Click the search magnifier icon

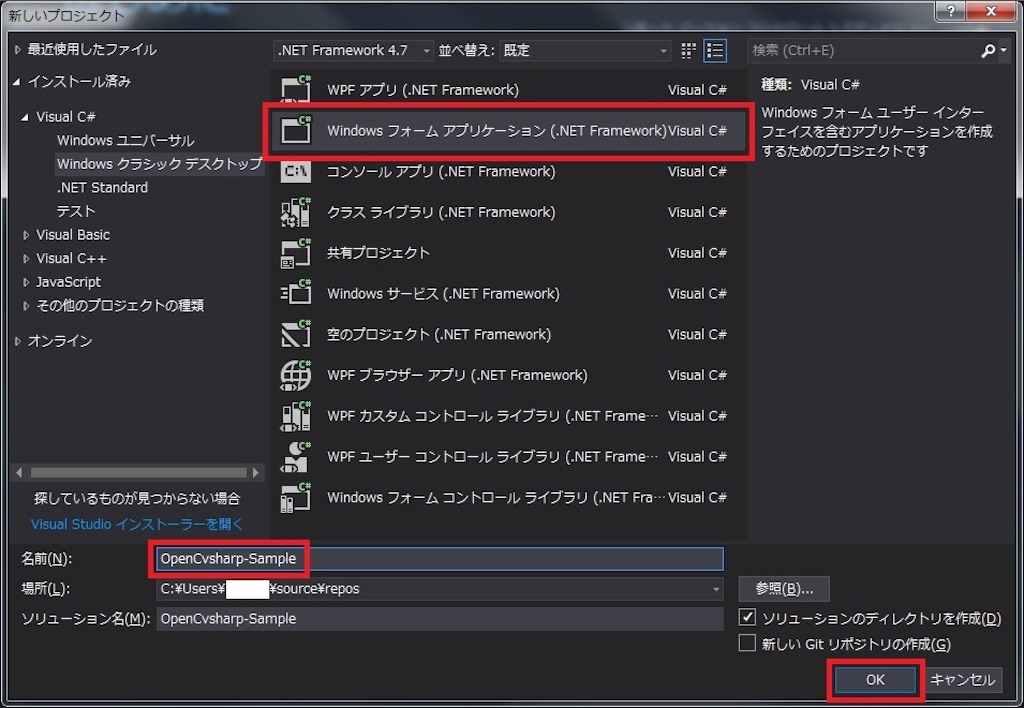(x=988, y=50)
